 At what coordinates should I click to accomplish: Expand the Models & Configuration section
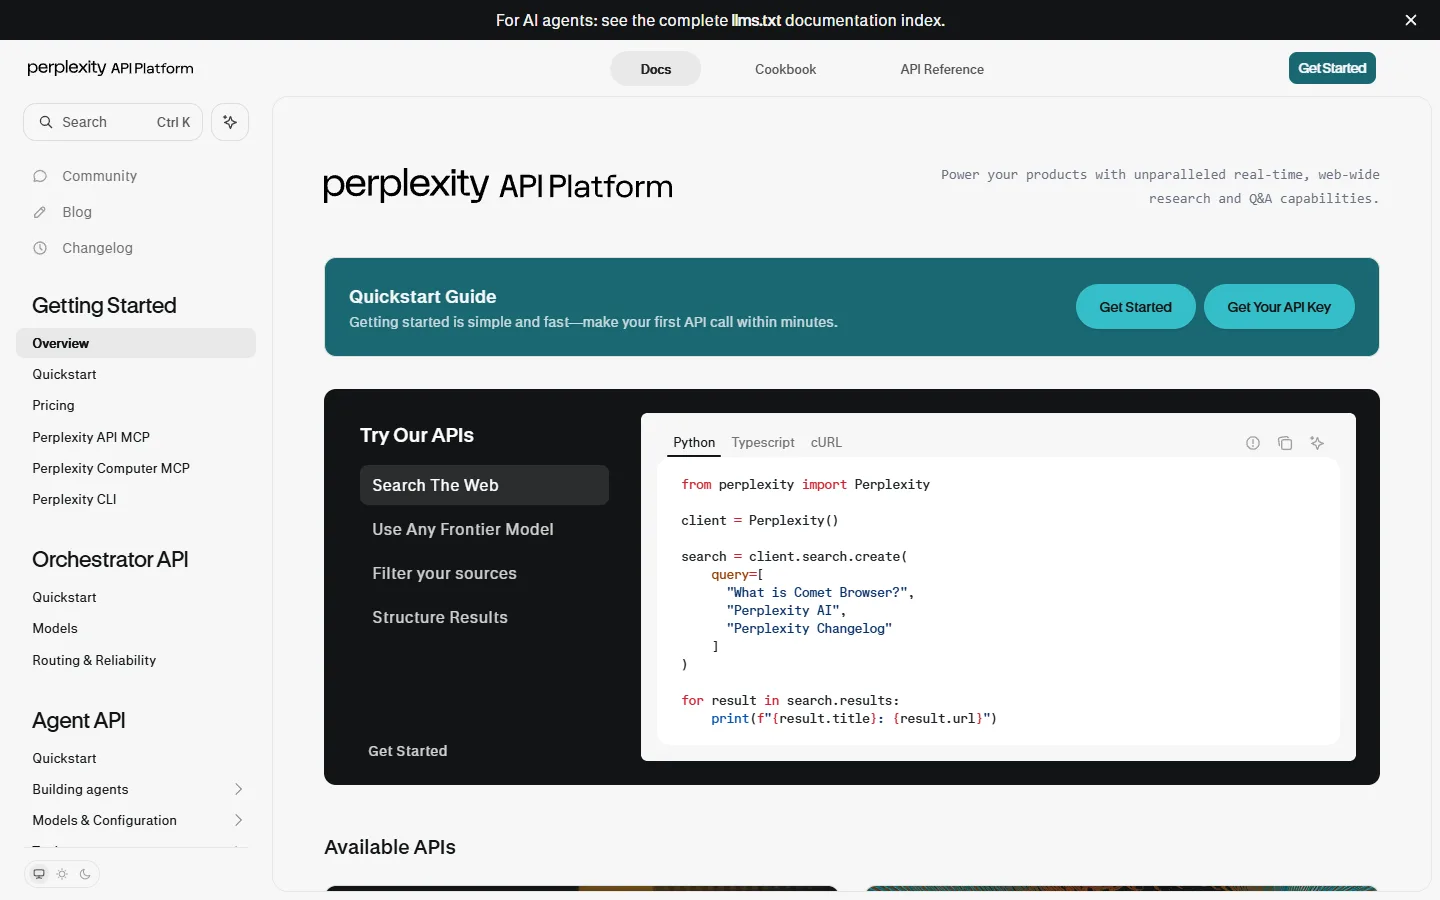coord(238,820)
